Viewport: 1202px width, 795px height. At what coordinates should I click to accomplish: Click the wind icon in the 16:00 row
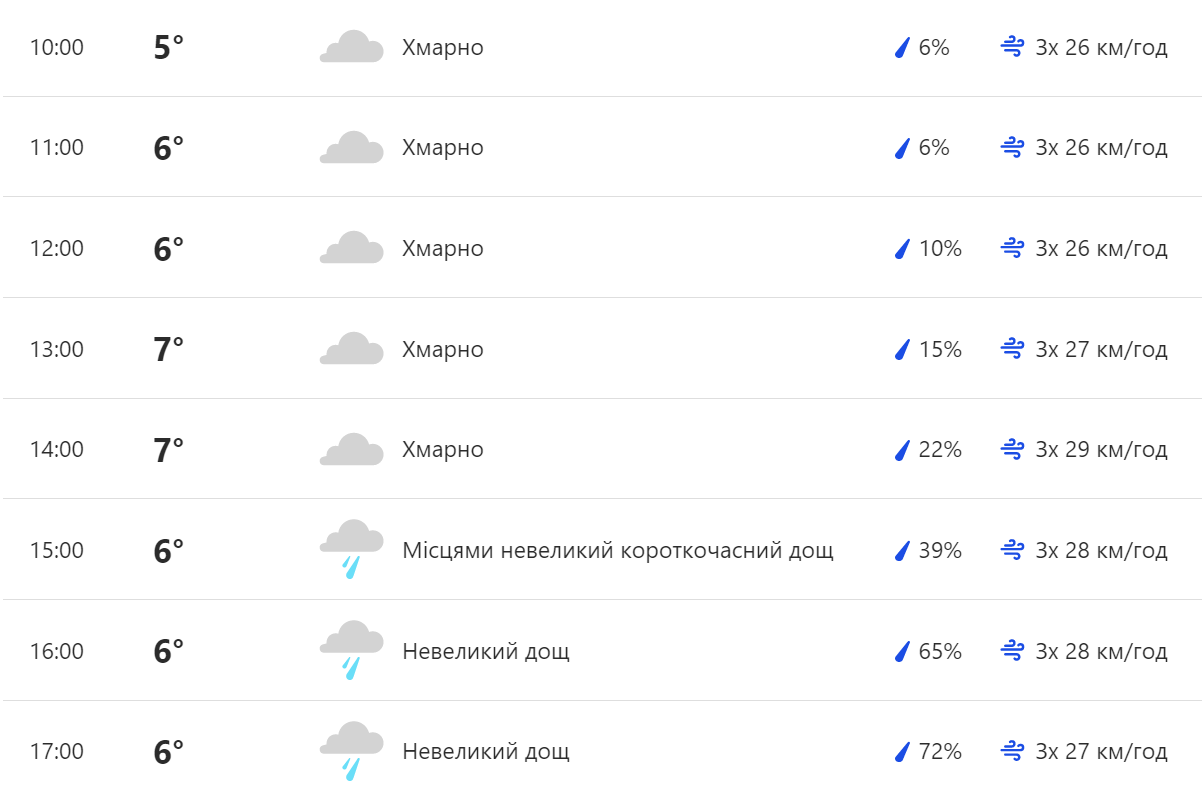pos(1012,651)
